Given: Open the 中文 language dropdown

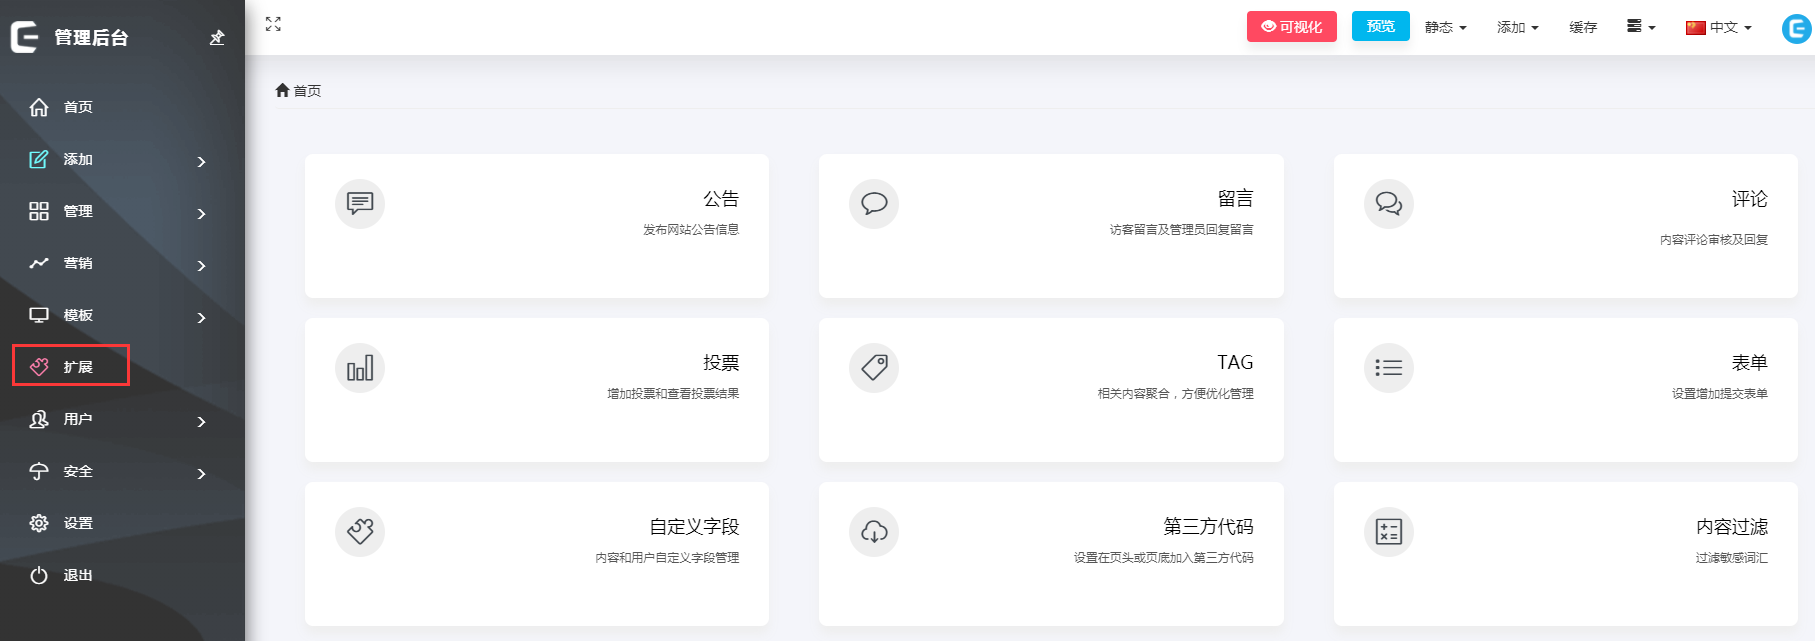Looking at the screenshot, I should (1719, 28).
